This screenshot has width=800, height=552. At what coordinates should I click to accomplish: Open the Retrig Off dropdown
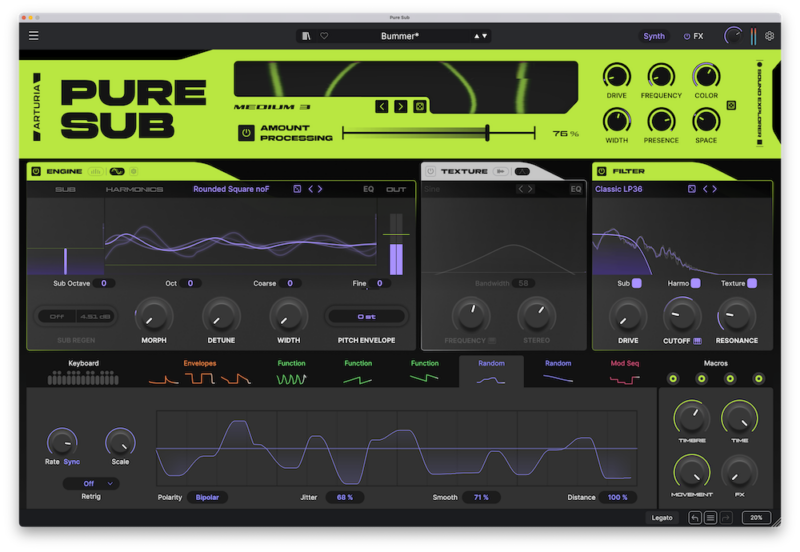point(91,484)
